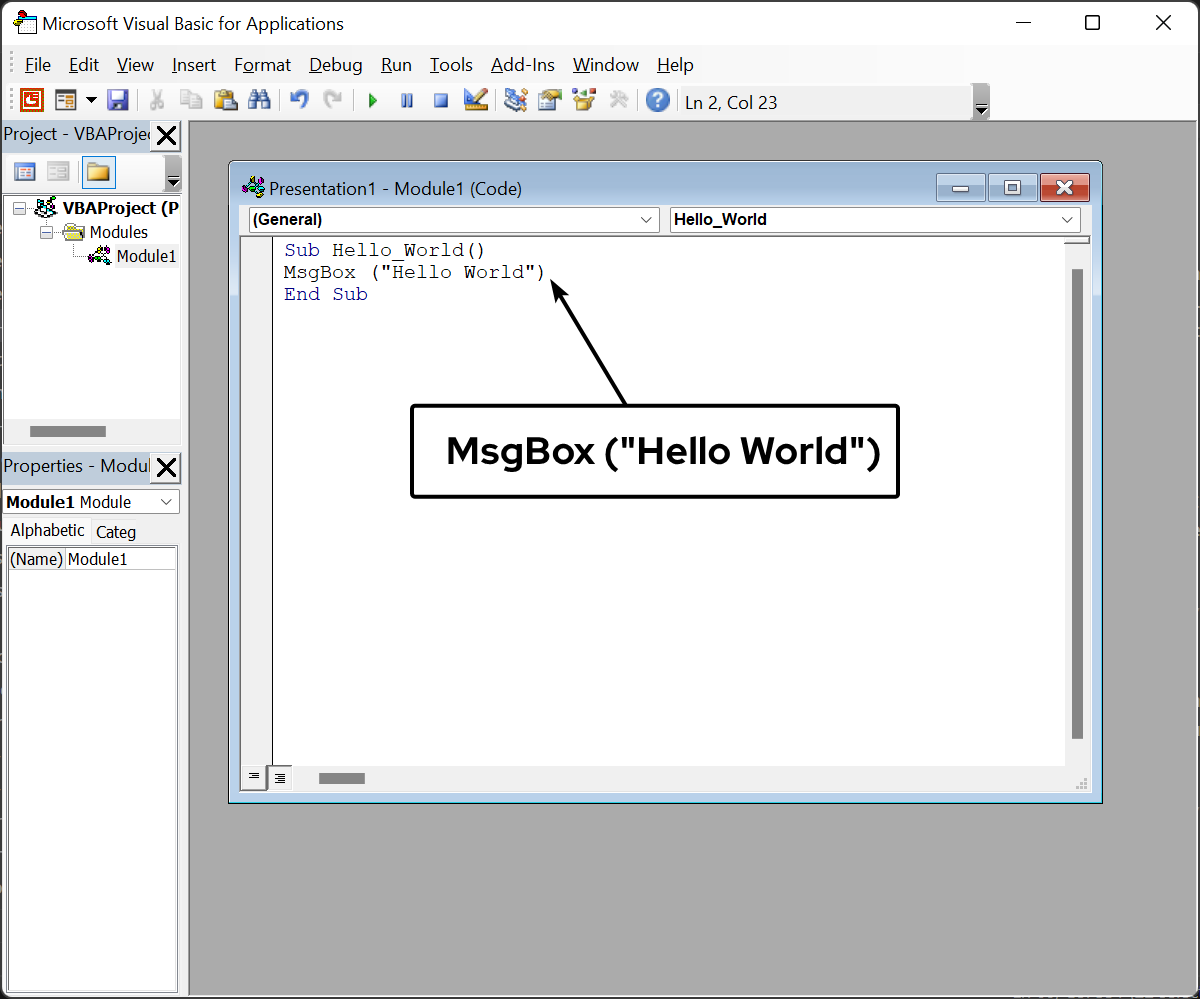Collapse the Modules folder tree node

(46, 232)
